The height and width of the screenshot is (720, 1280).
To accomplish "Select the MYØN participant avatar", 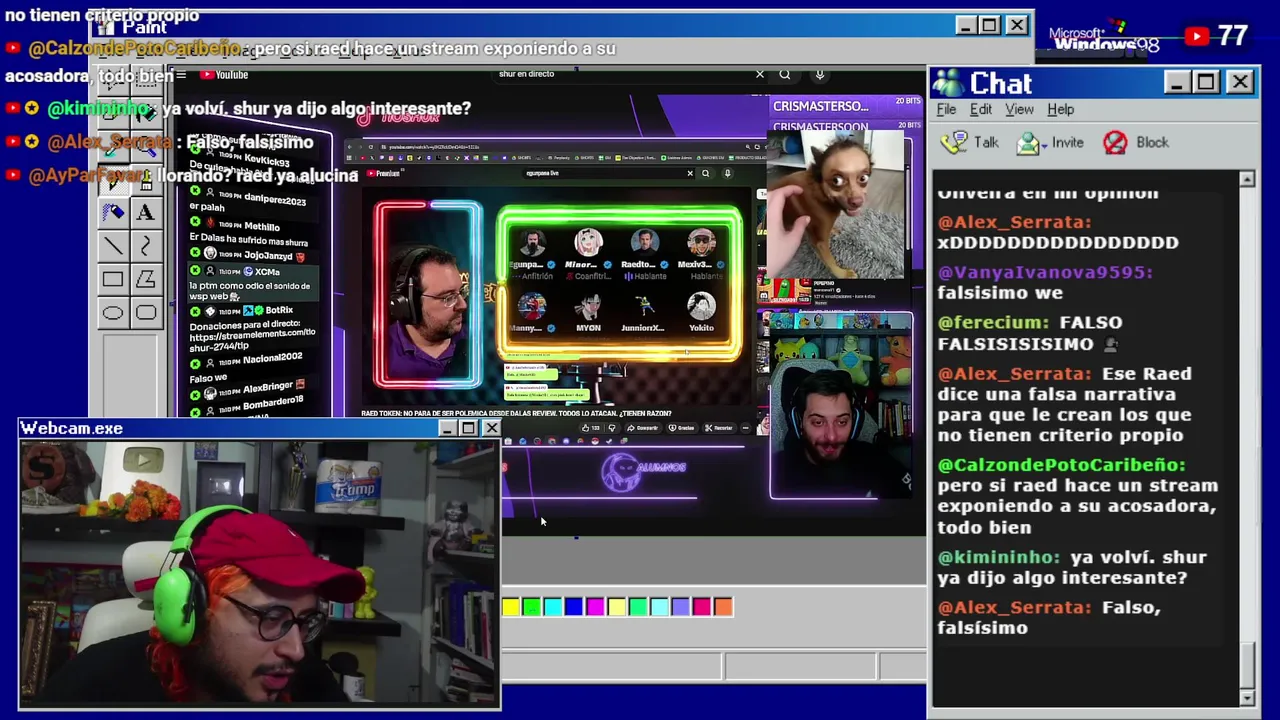I will 588,305.
